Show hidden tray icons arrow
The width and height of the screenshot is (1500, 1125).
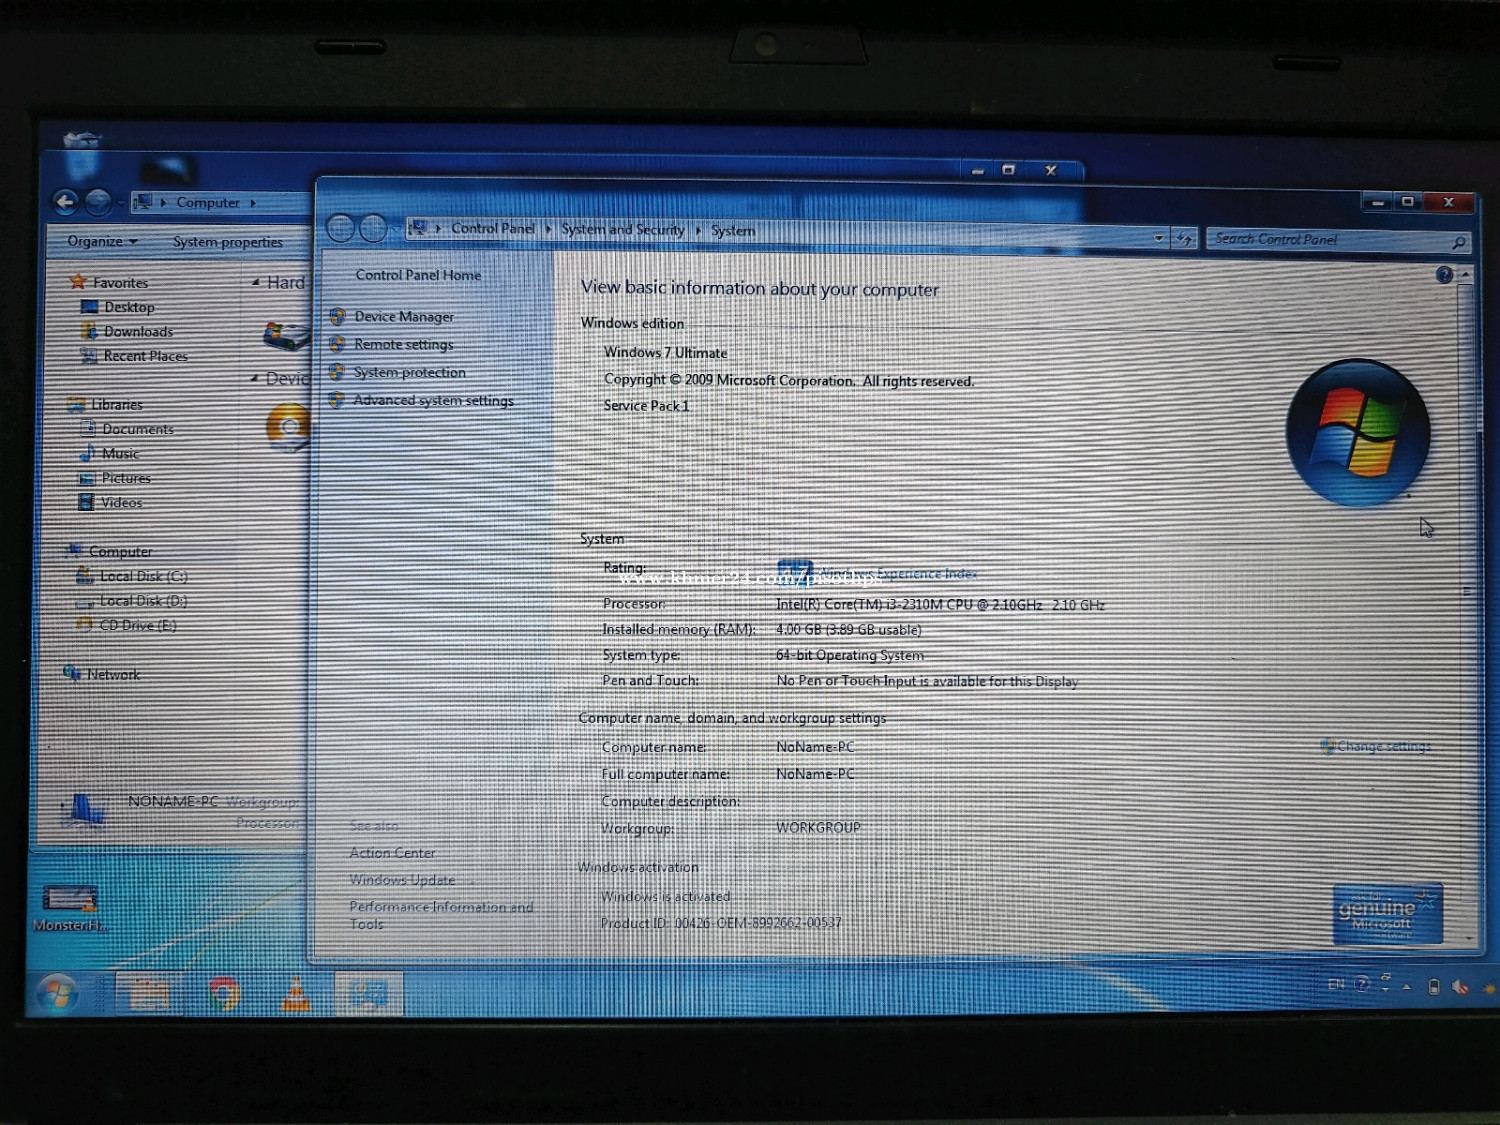[1407, 987]
